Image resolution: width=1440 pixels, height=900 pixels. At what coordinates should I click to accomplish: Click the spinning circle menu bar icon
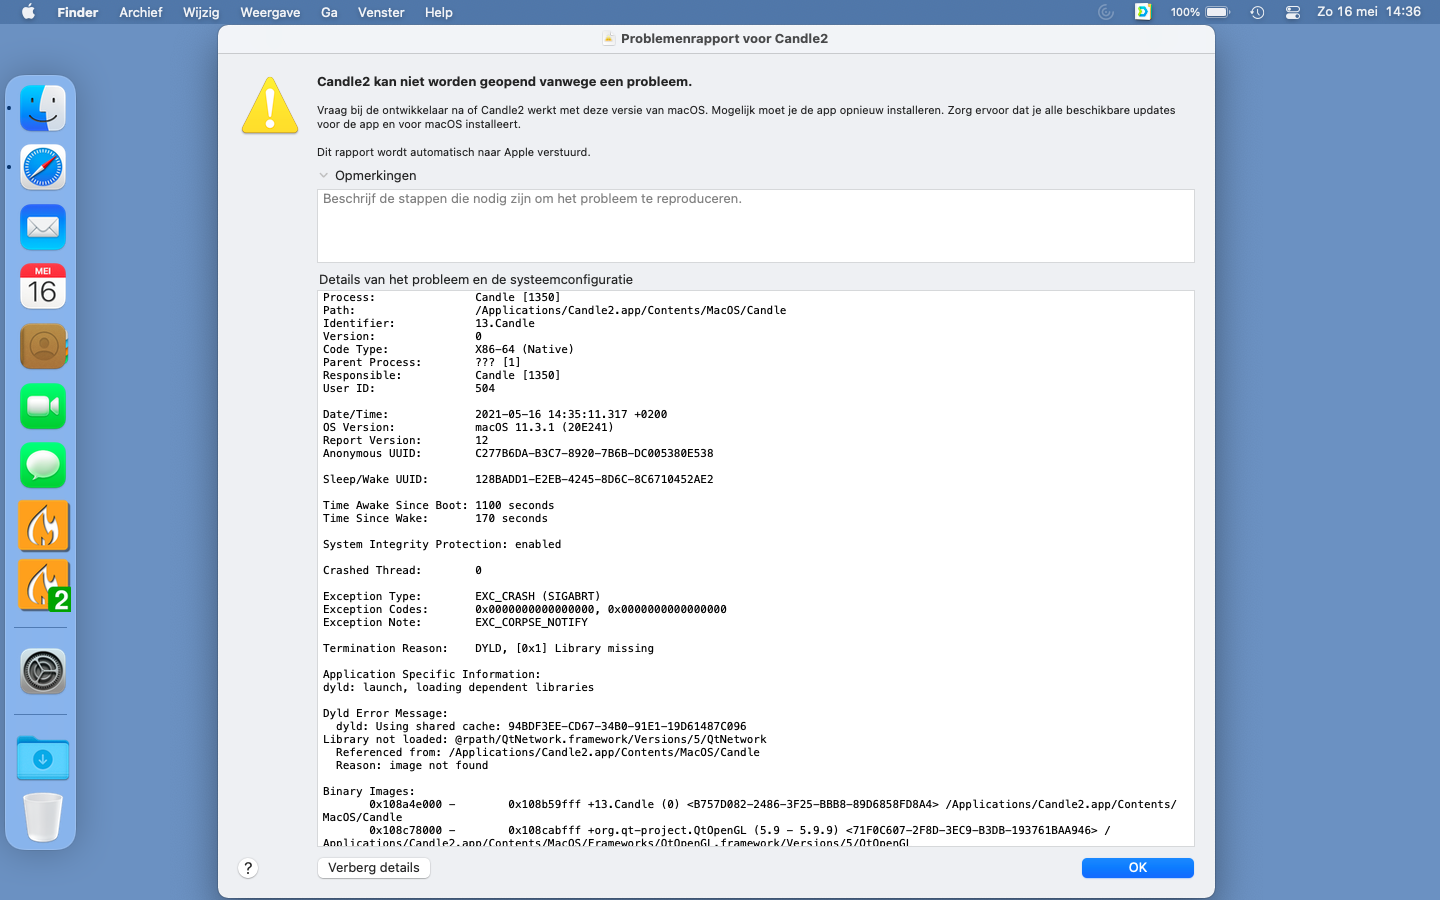tap(1106, 12)
